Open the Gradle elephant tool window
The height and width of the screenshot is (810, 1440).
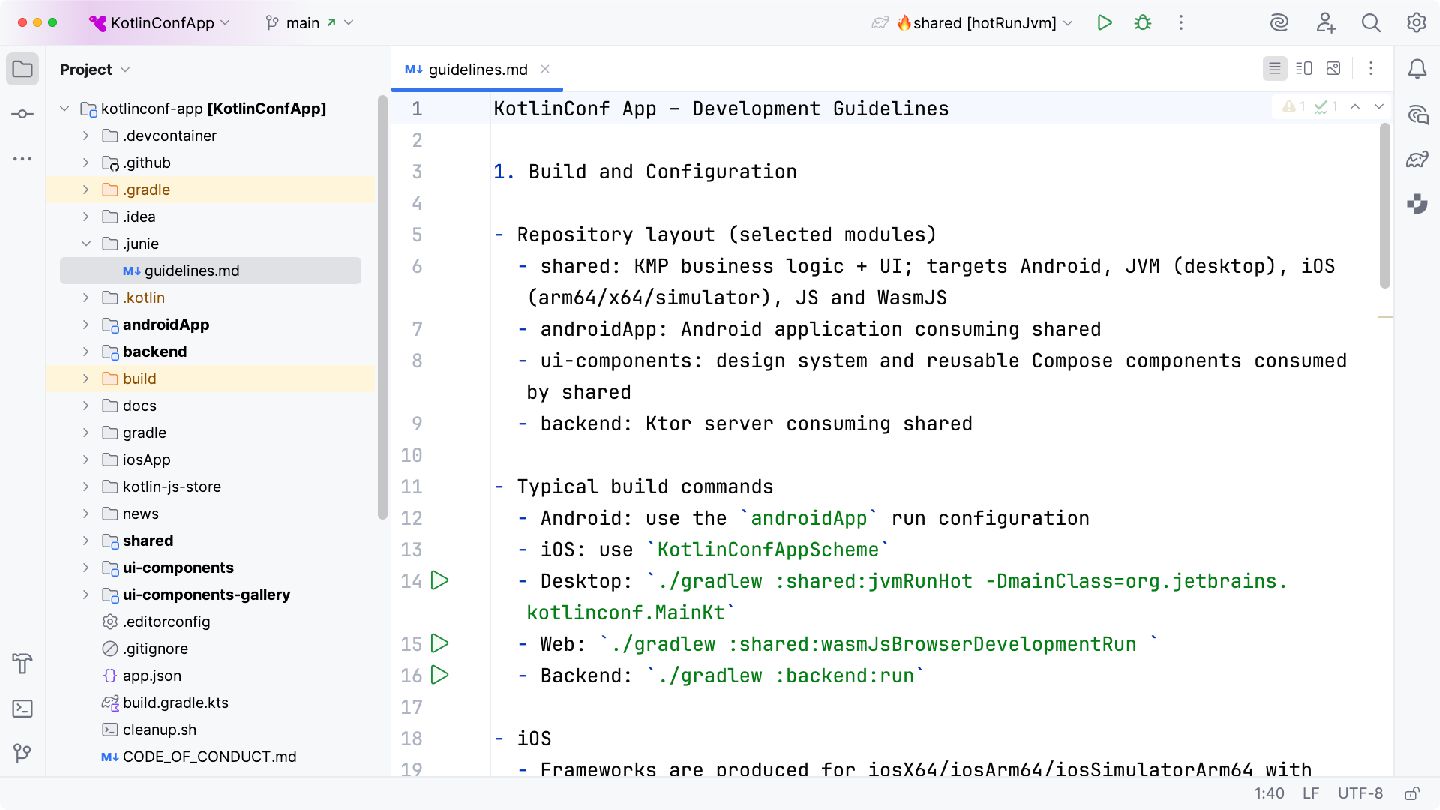1417,159
